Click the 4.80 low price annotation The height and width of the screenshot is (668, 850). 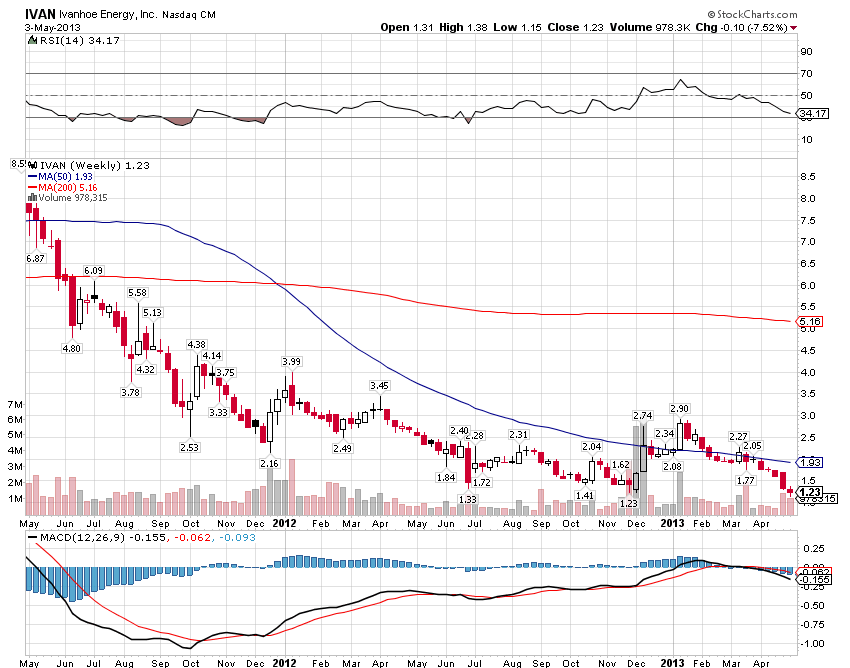pyautogui.click(x=72, y=349)
